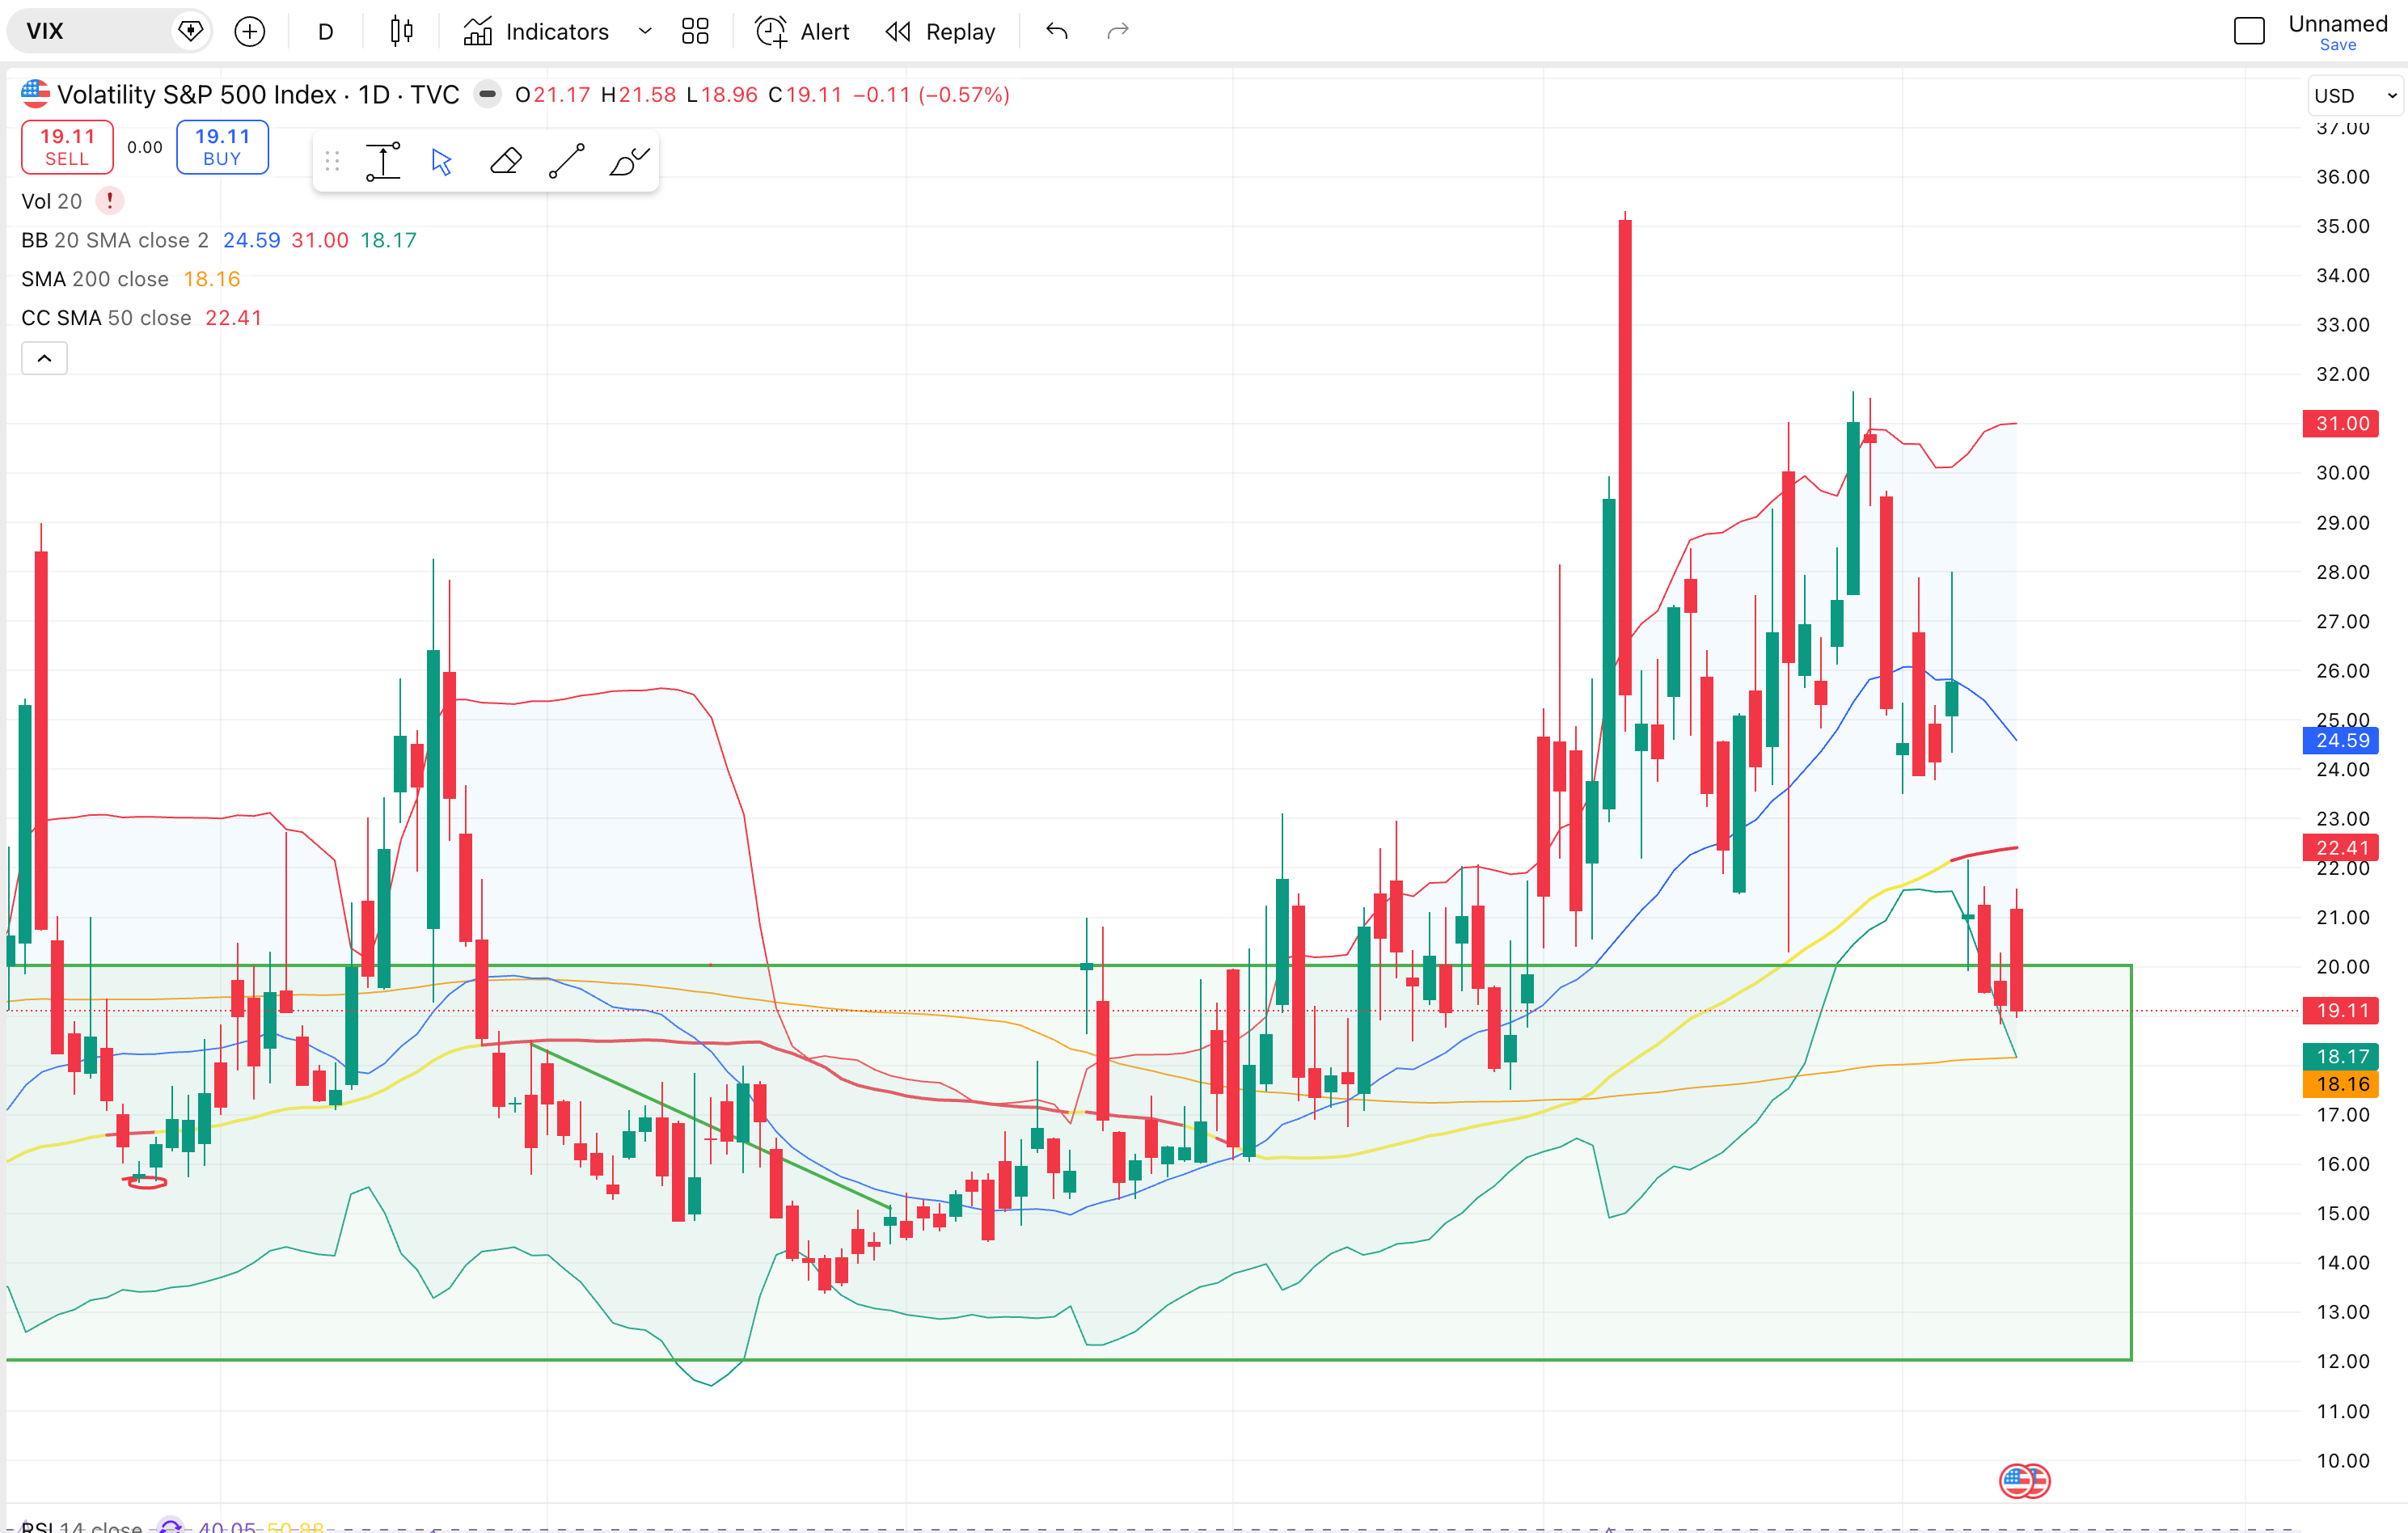This screenshot has height=1533, width=2408.
Task: Click the 19.11 SELL button
Action: 67,147
